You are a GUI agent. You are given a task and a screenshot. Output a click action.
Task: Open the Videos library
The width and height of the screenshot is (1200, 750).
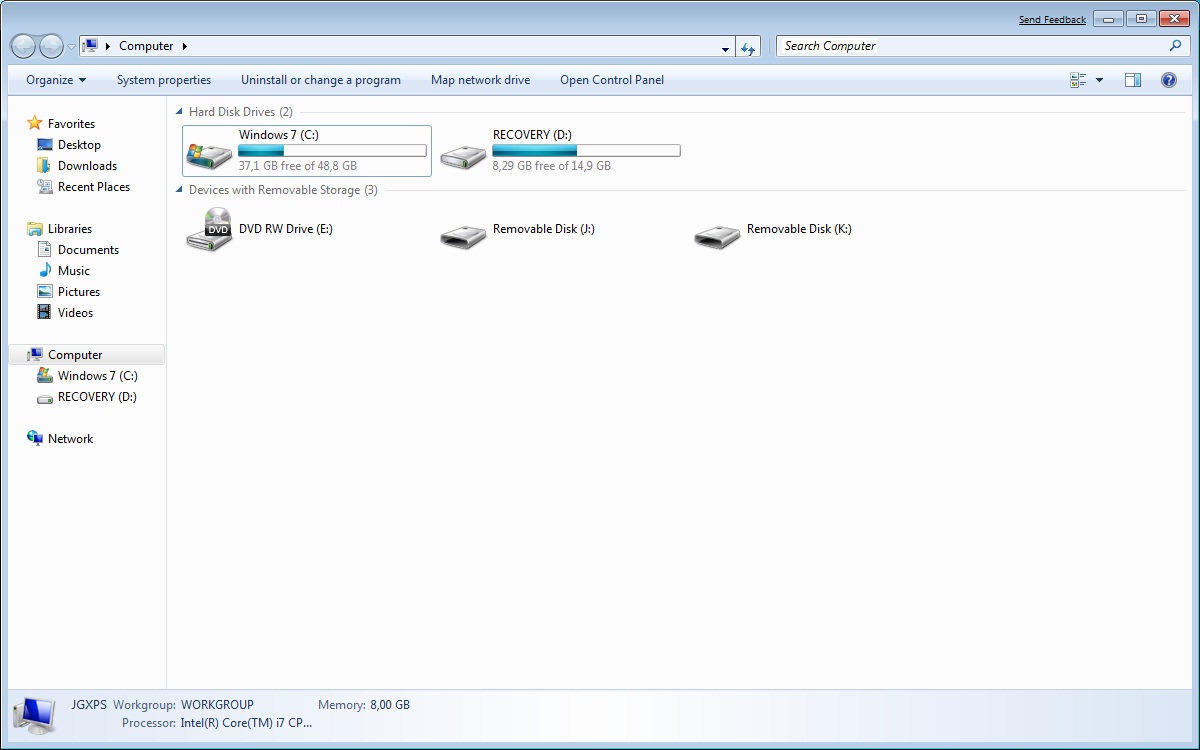pyautogui.click(x=75, y=313)
